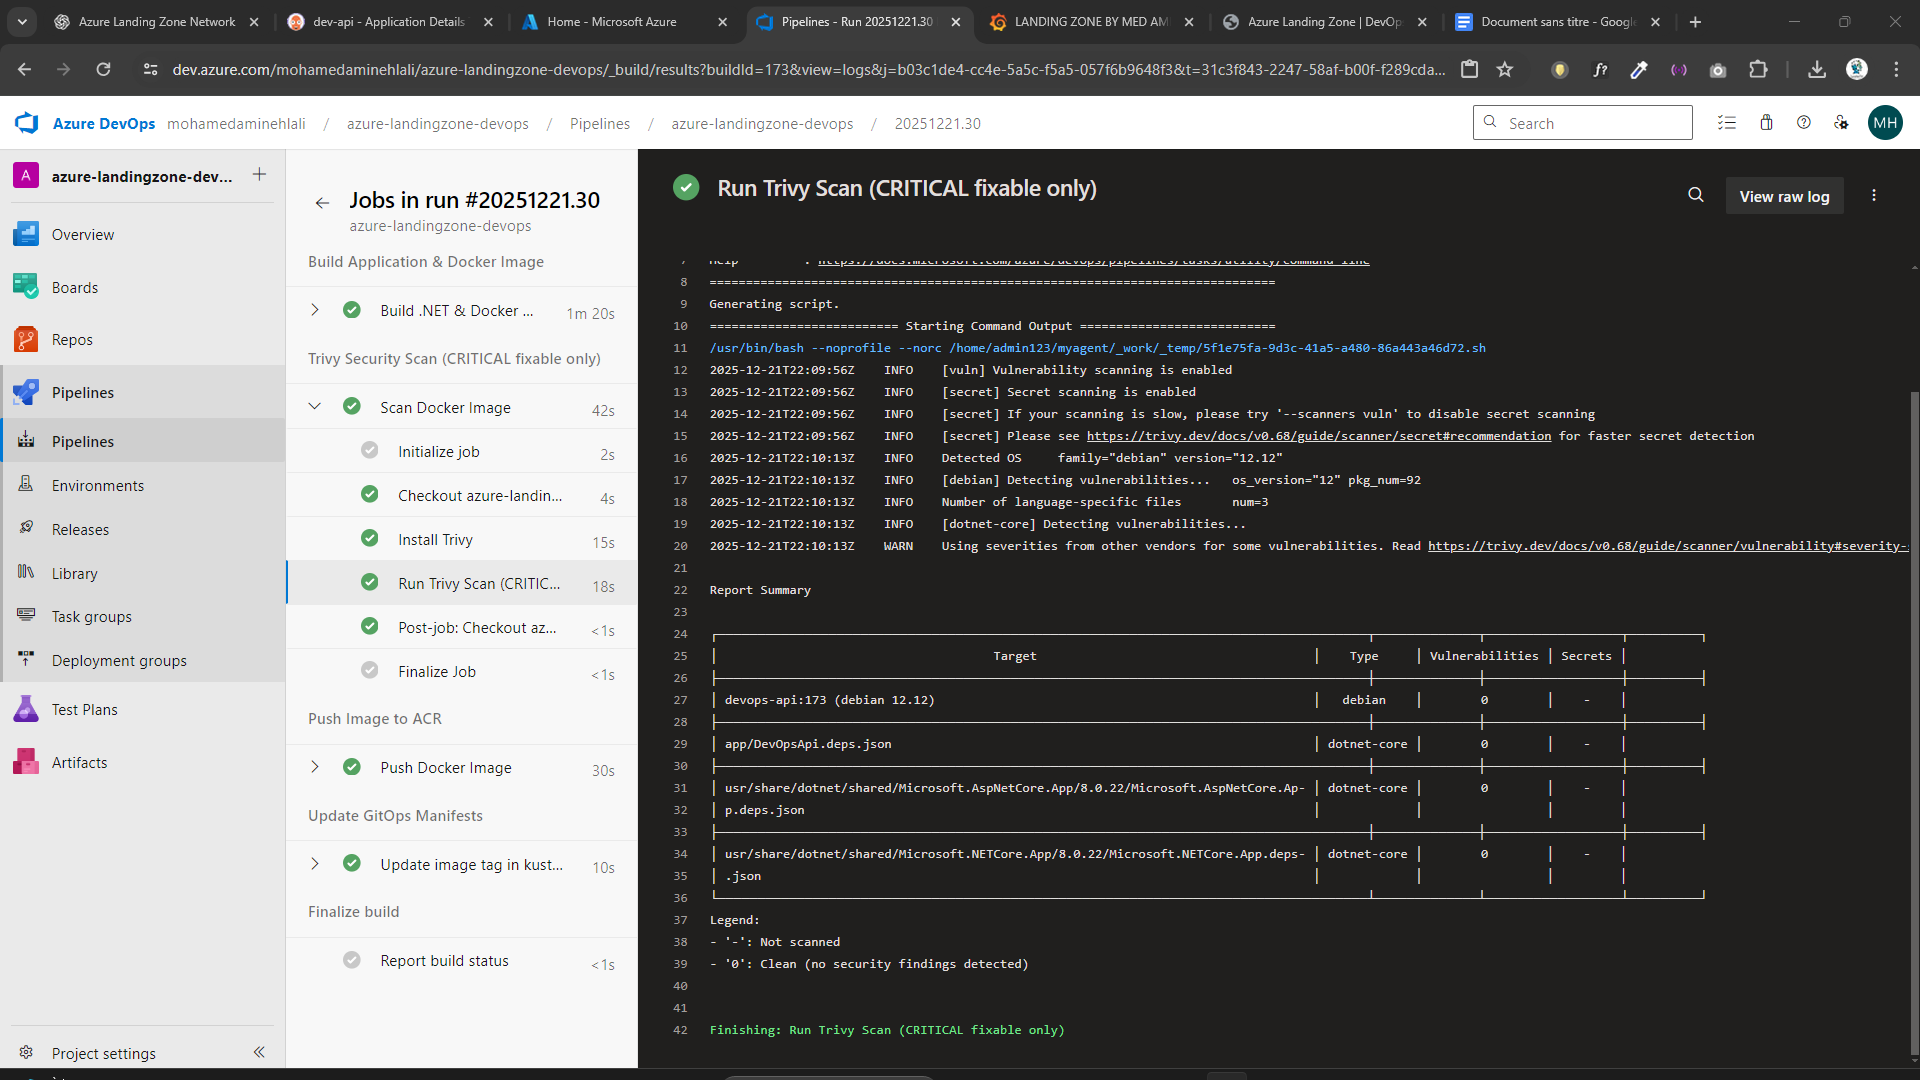Open Repos in the sidebar

point(72,340)
